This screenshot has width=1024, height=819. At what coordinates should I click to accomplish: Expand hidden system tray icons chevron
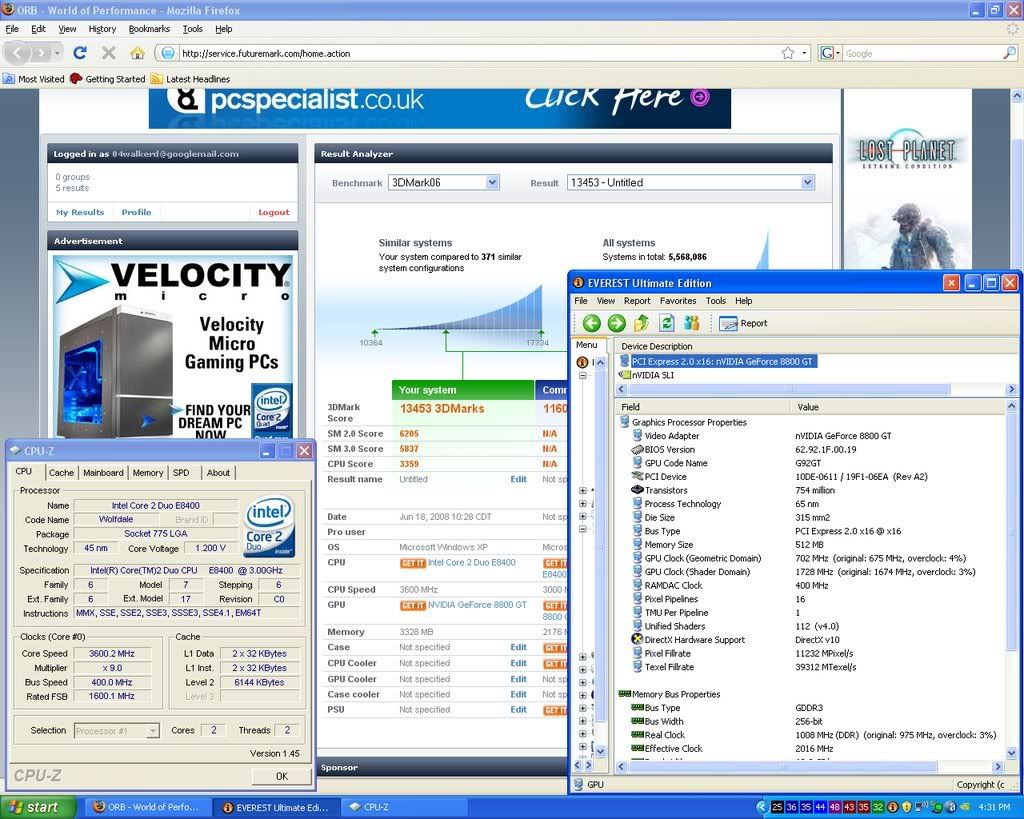[761, 807]
